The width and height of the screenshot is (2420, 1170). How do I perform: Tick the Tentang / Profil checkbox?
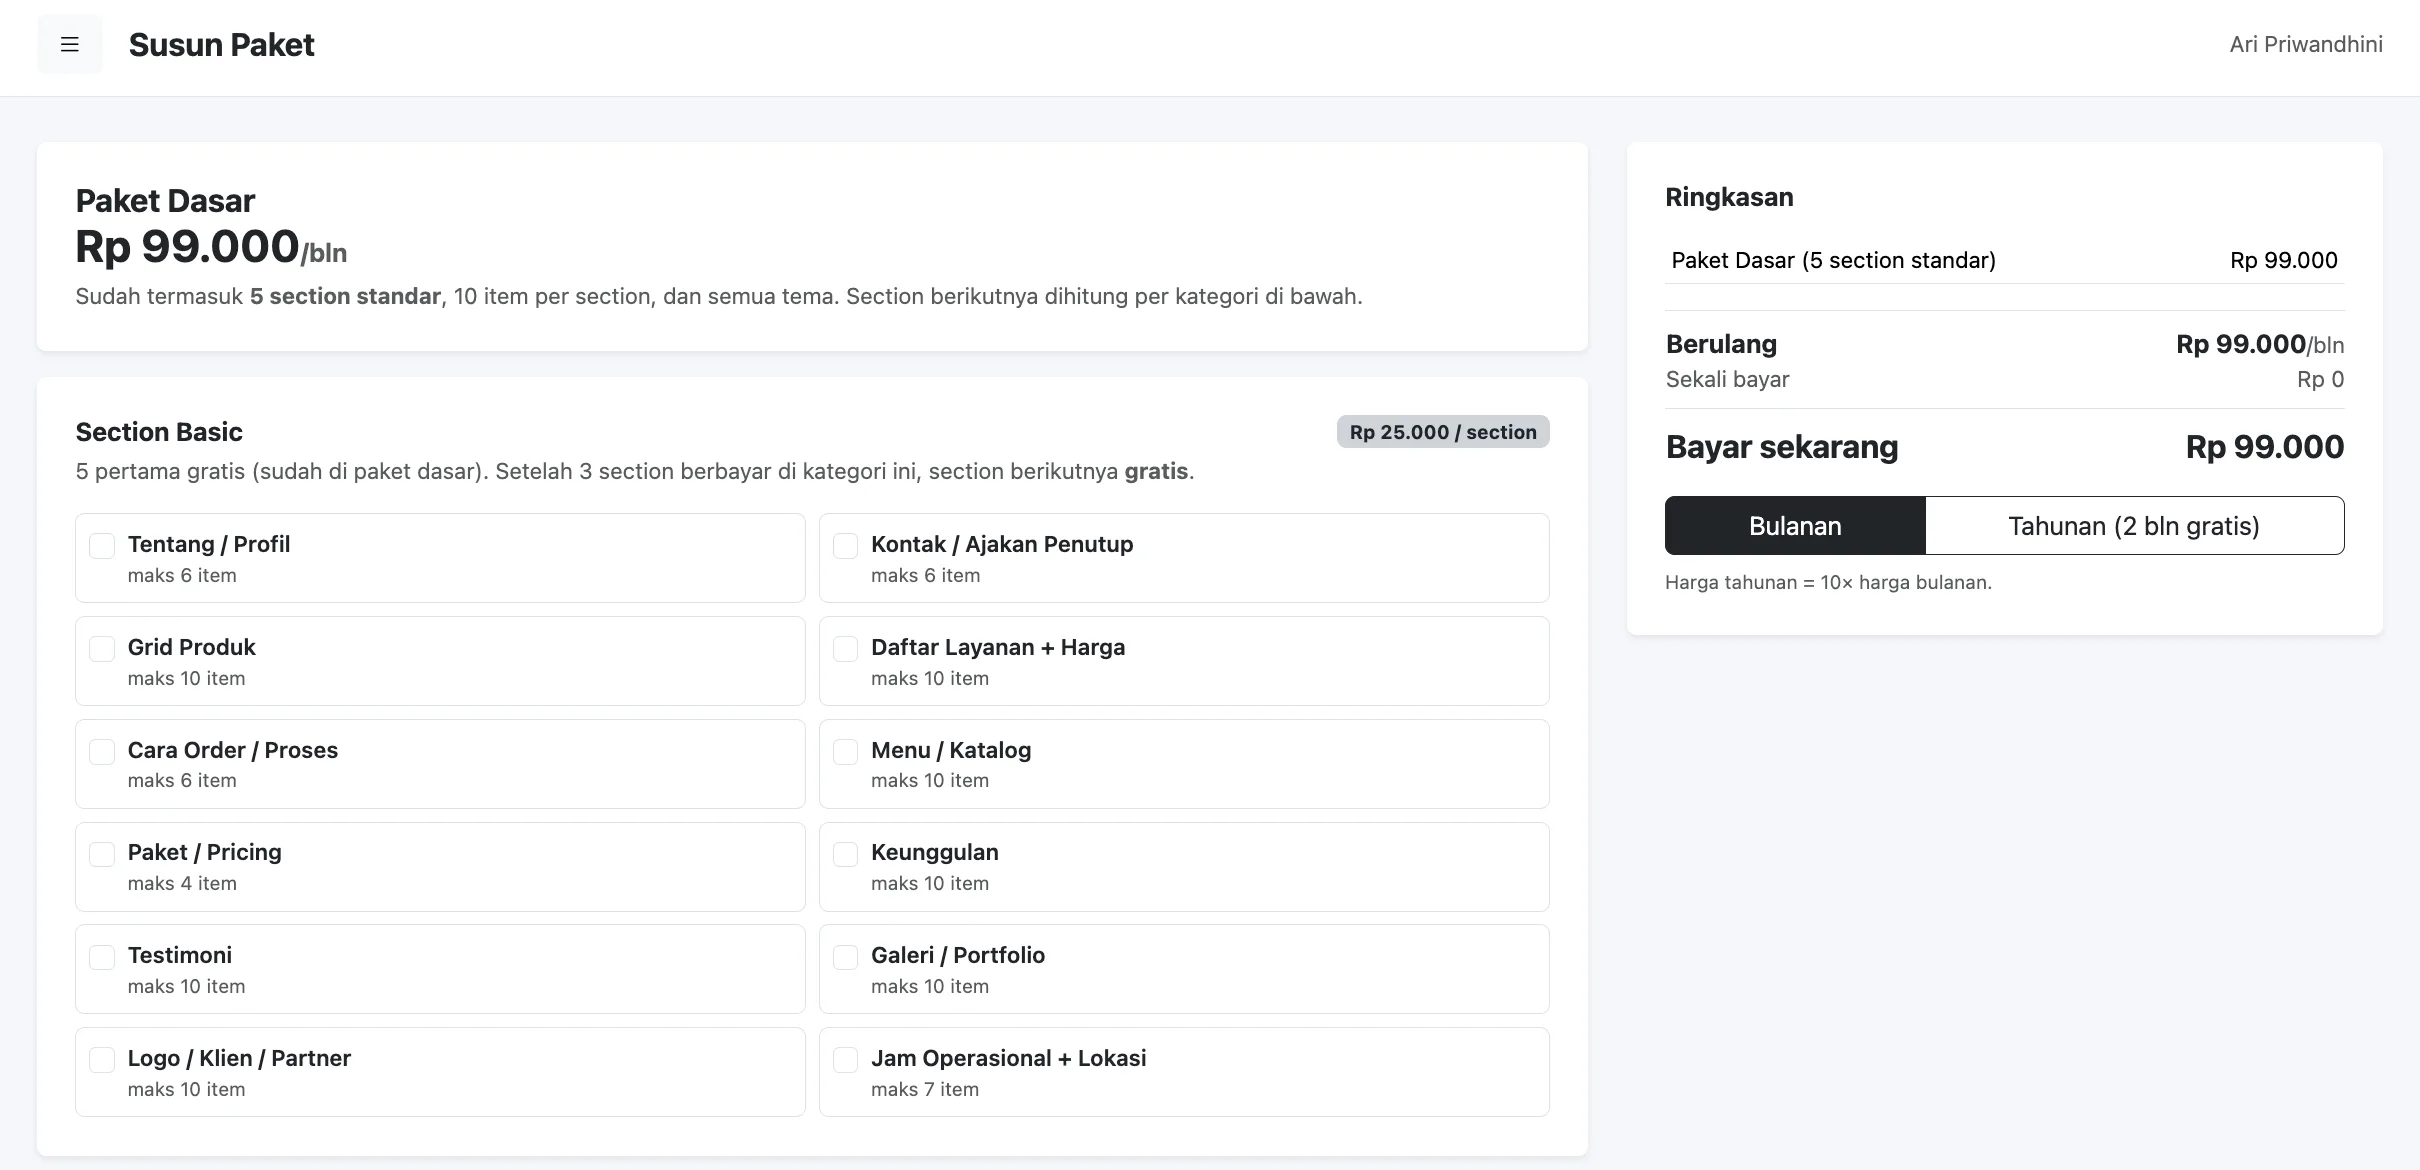pyautogui.click(x=102, y=545)
